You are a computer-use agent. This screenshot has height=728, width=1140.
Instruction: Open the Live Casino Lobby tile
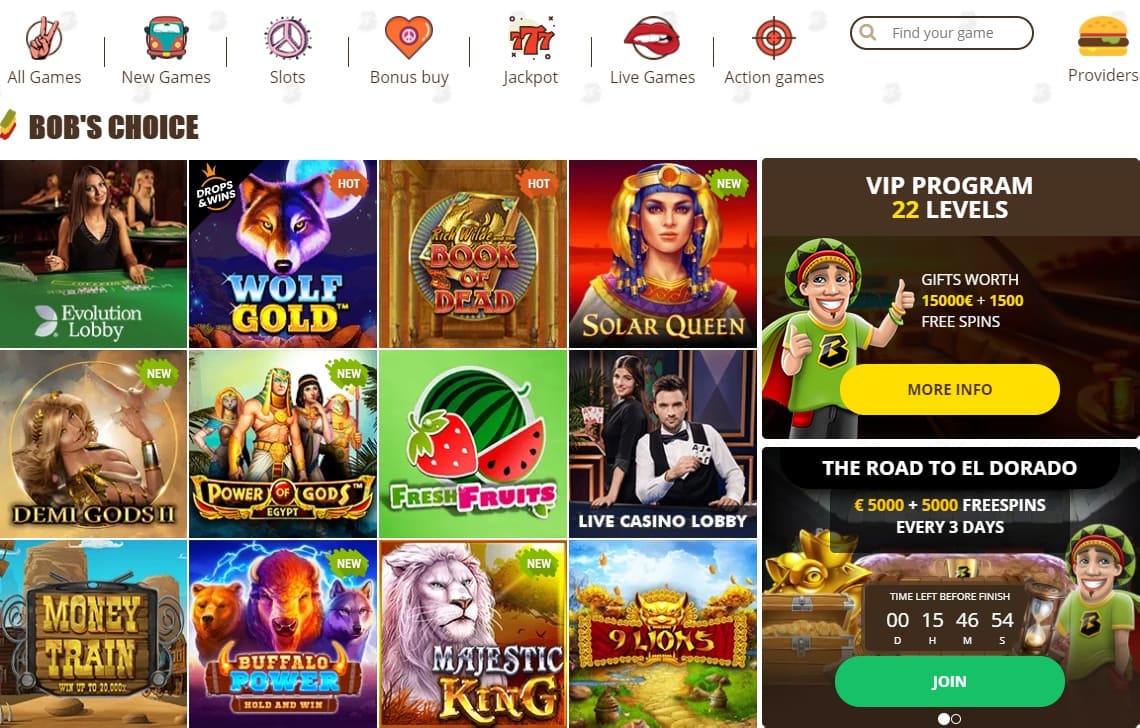[x=663, y=444]
